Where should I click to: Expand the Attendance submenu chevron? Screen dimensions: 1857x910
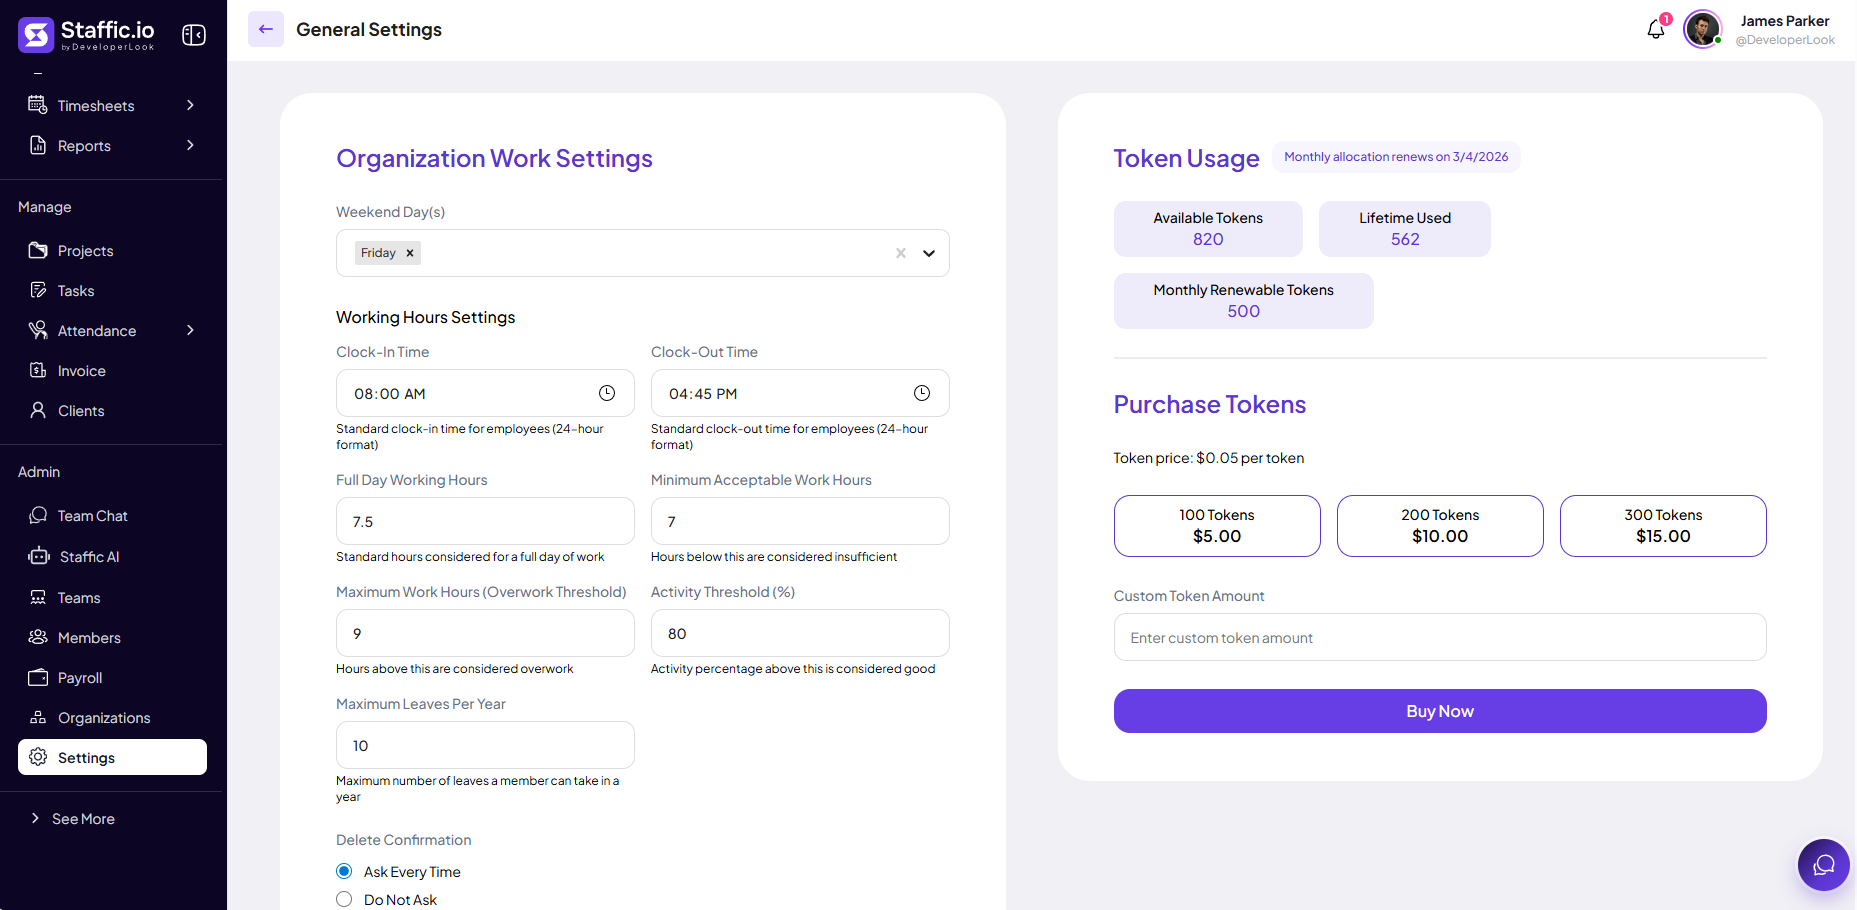click(x=190, y=330)
